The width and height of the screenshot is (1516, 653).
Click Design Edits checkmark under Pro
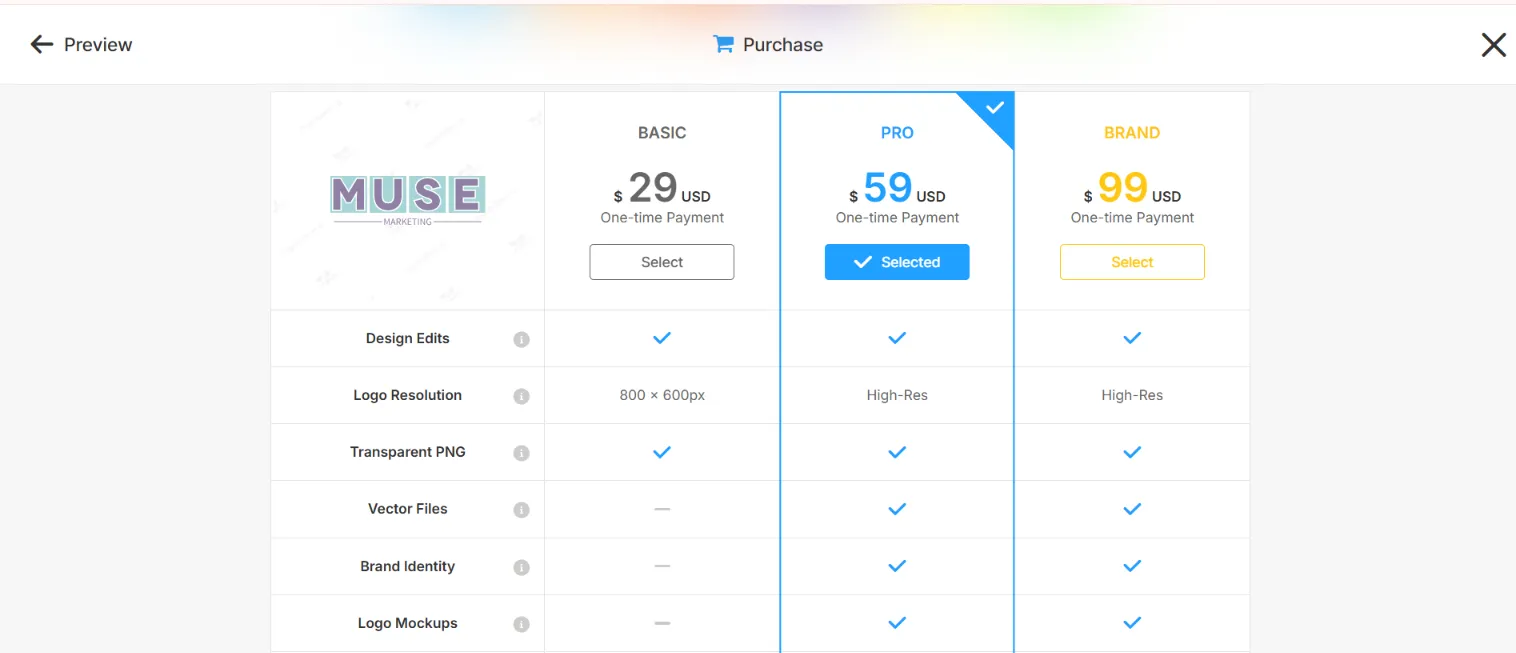[897, 338]
